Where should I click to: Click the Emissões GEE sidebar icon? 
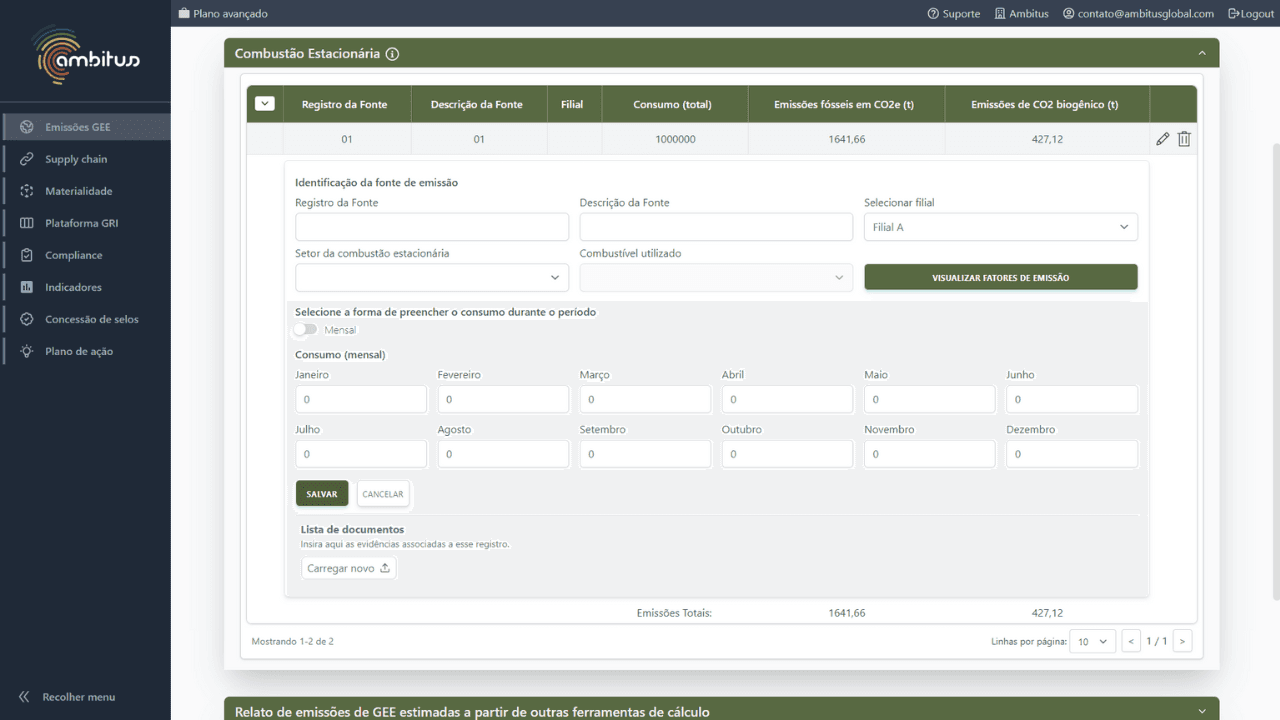(27, 127)
